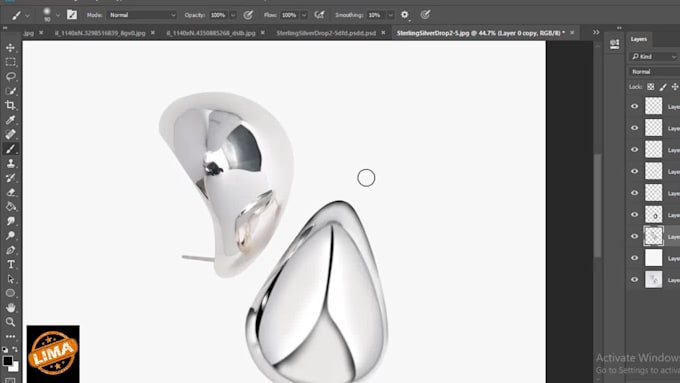Open the Kind layer filter dropdown
Image resolution: width=680 pixels, height=383 pixels.
pos(654,57)
